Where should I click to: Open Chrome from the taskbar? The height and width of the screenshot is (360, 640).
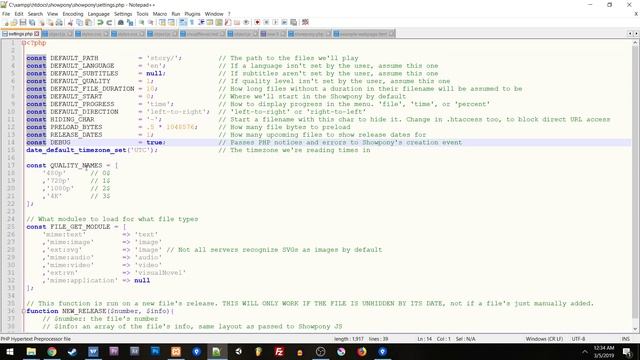pos(52,351)
